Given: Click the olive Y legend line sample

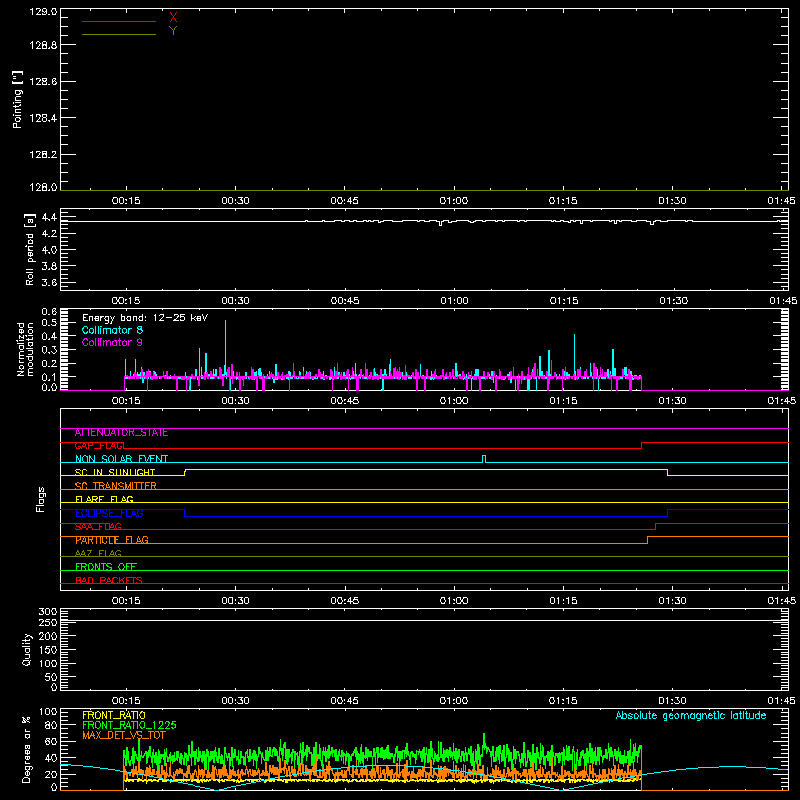Looking at the screenshot, I should tap(119, 34).
